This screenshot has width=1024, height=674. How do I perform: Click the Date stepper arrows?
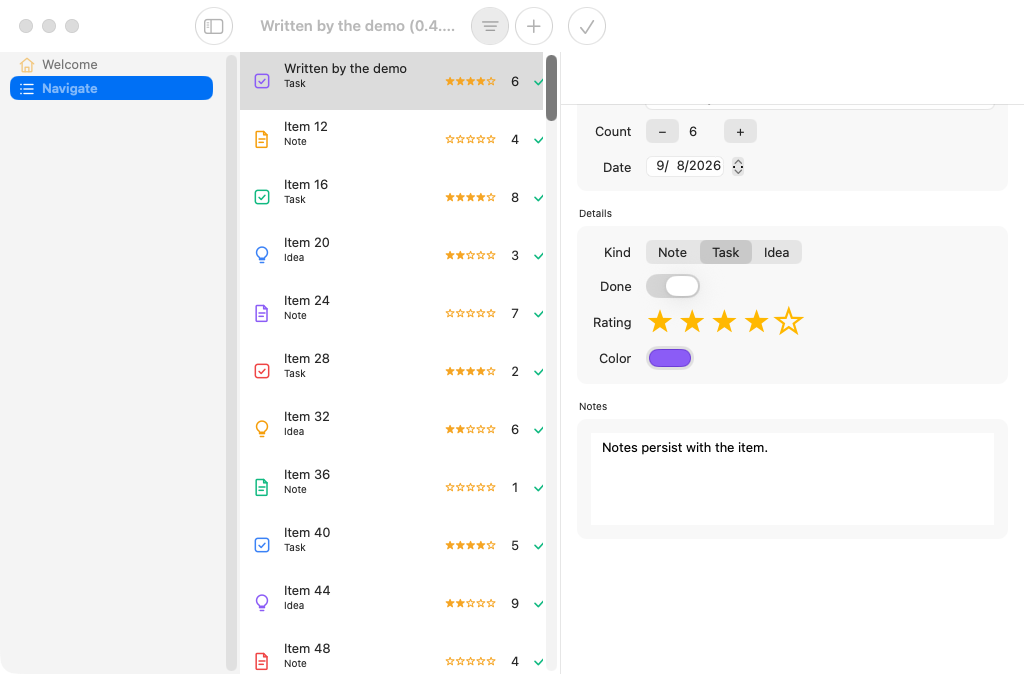(x=738, y=167)
